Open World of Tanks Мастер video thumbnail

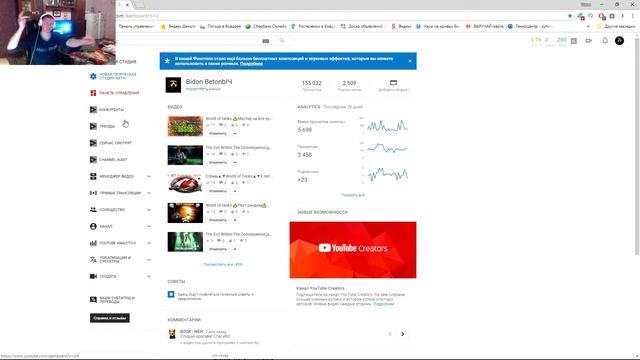pos(185,126)
